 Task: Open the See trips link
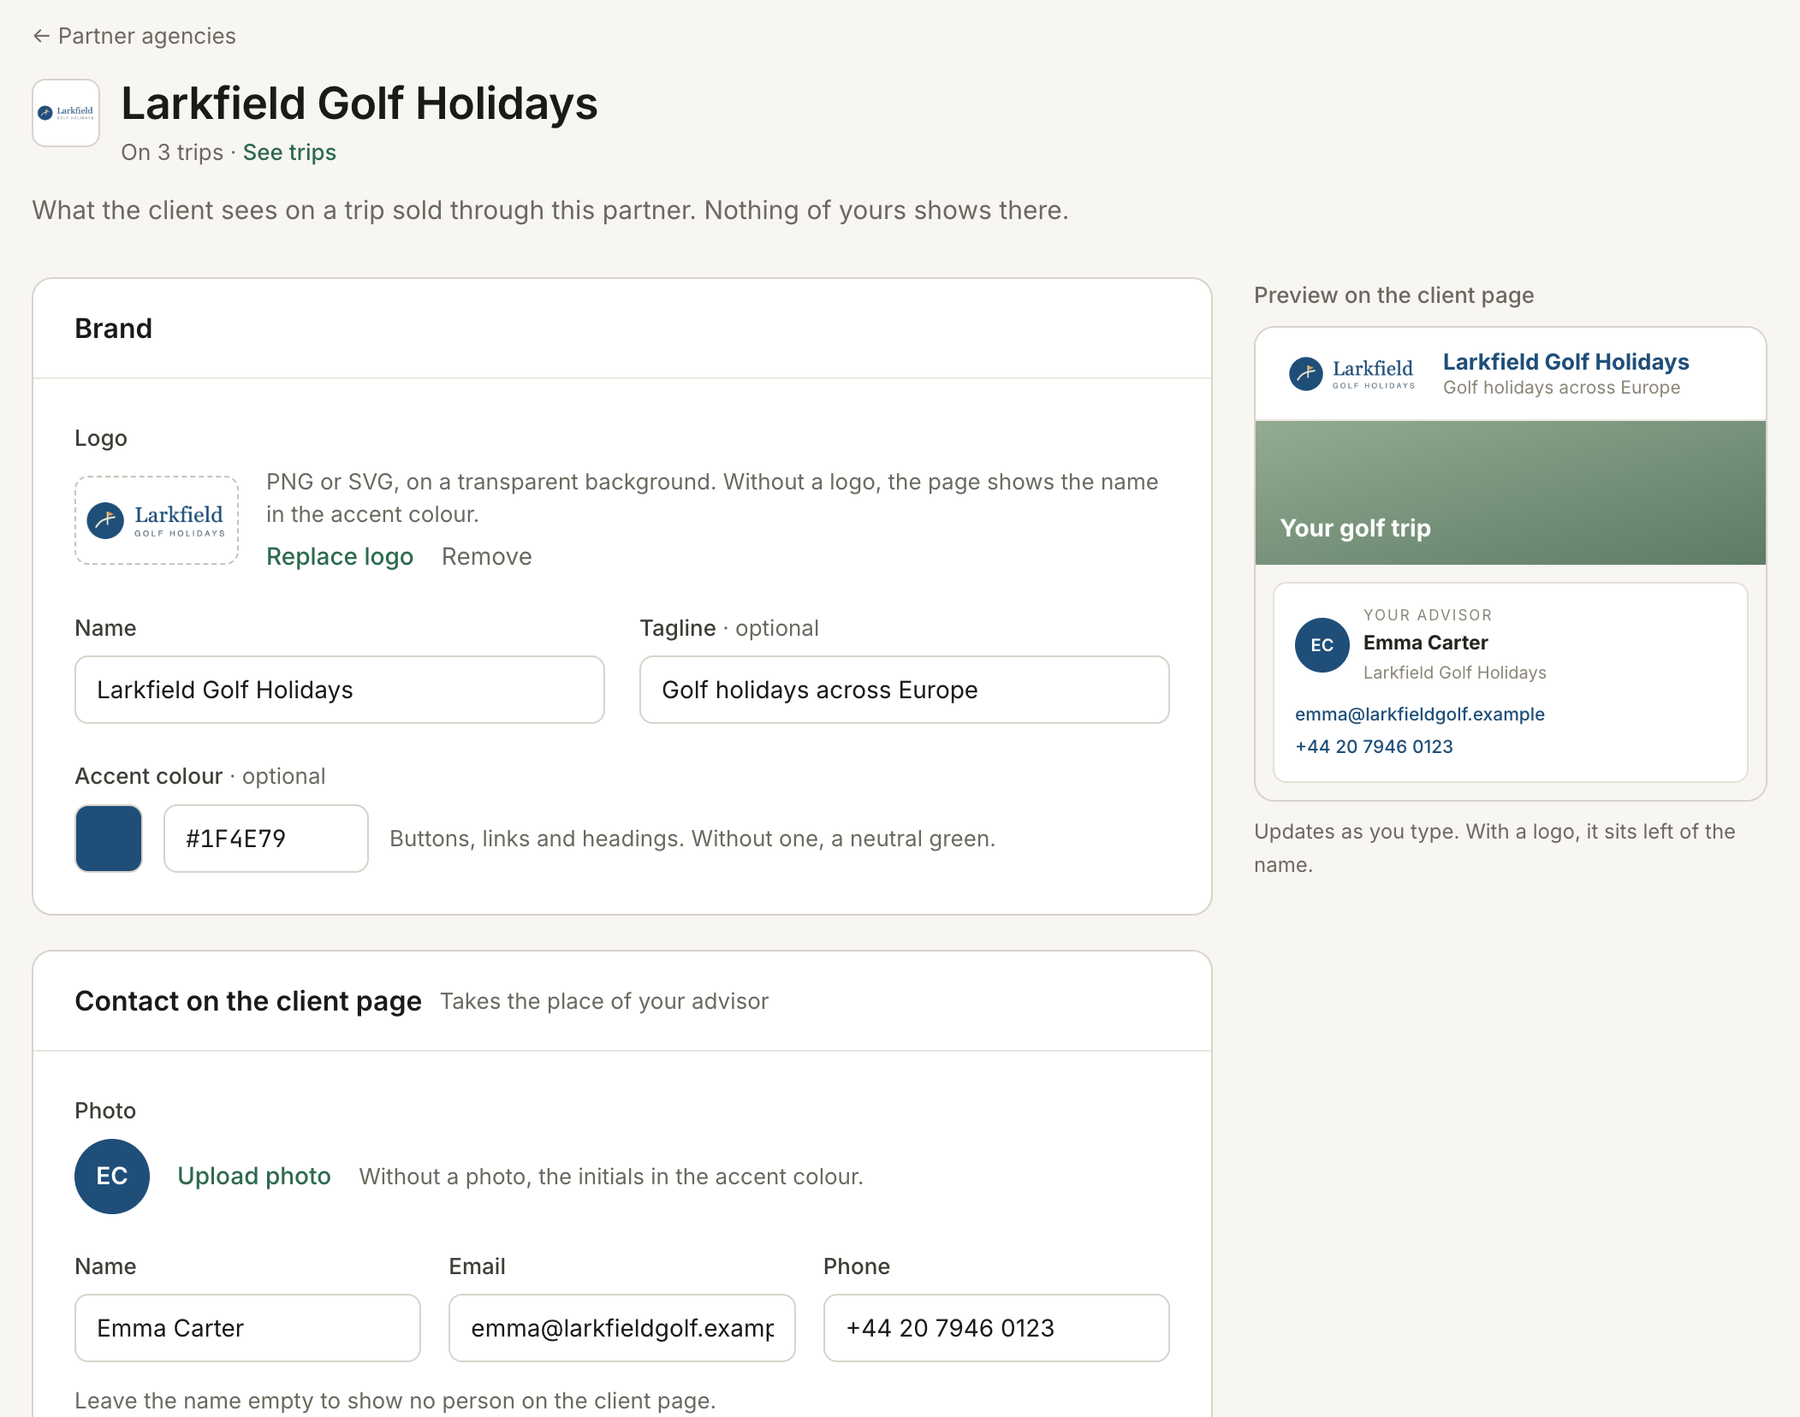pyautogui.click(x=289, y=152)
